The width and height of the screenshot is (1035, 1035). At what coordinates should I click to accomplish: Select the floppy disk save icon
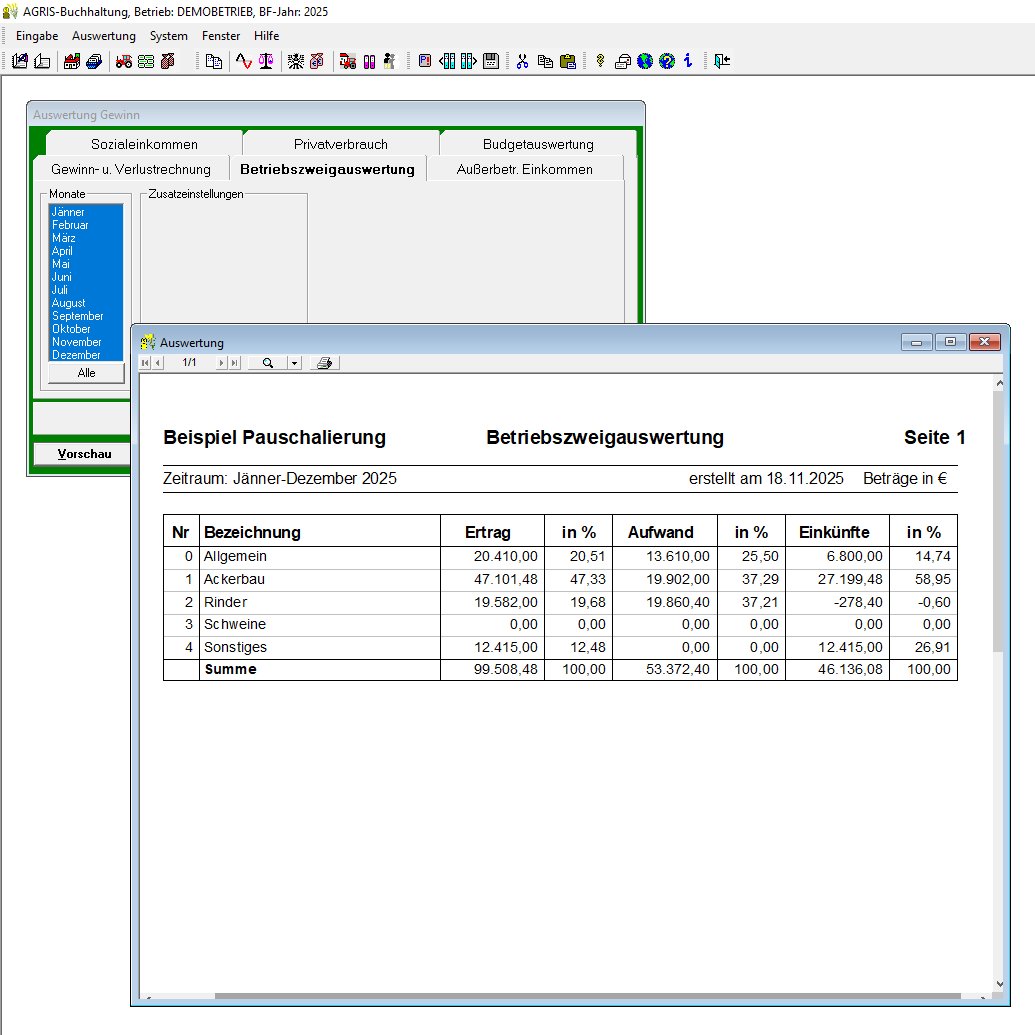[x=491, y=61]
